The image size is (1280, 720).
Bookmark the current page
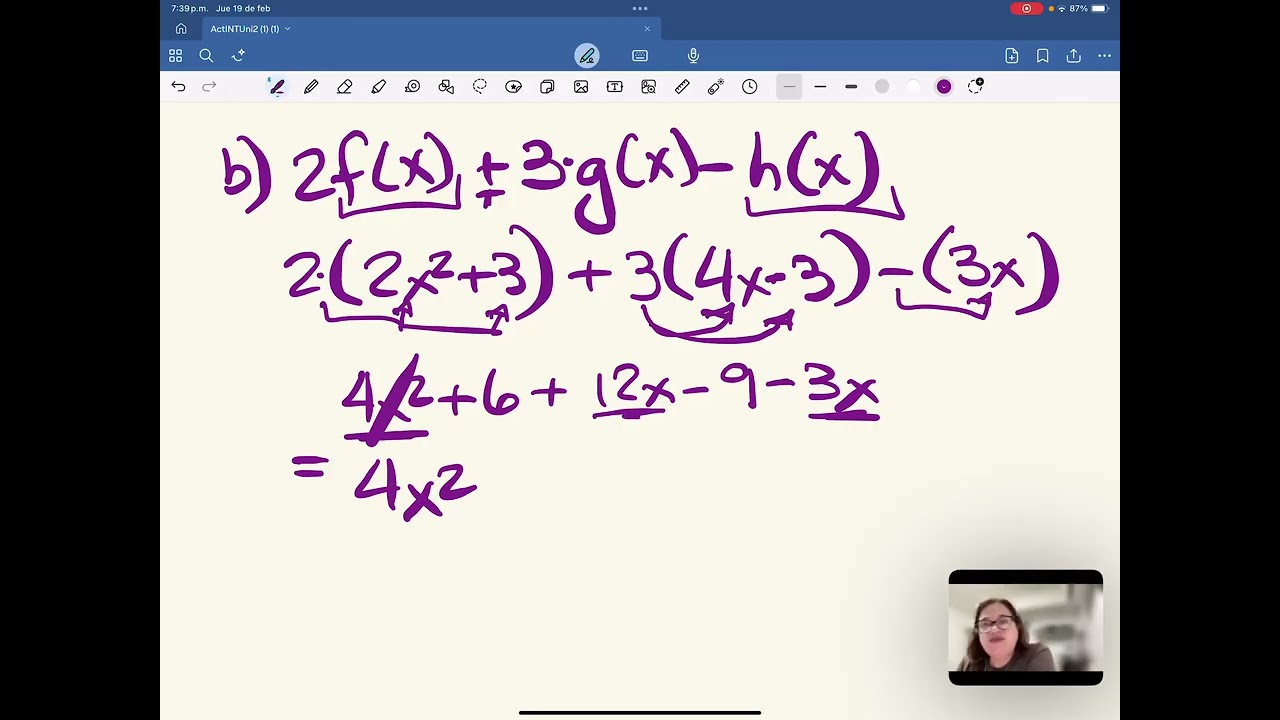(1043, 56)
